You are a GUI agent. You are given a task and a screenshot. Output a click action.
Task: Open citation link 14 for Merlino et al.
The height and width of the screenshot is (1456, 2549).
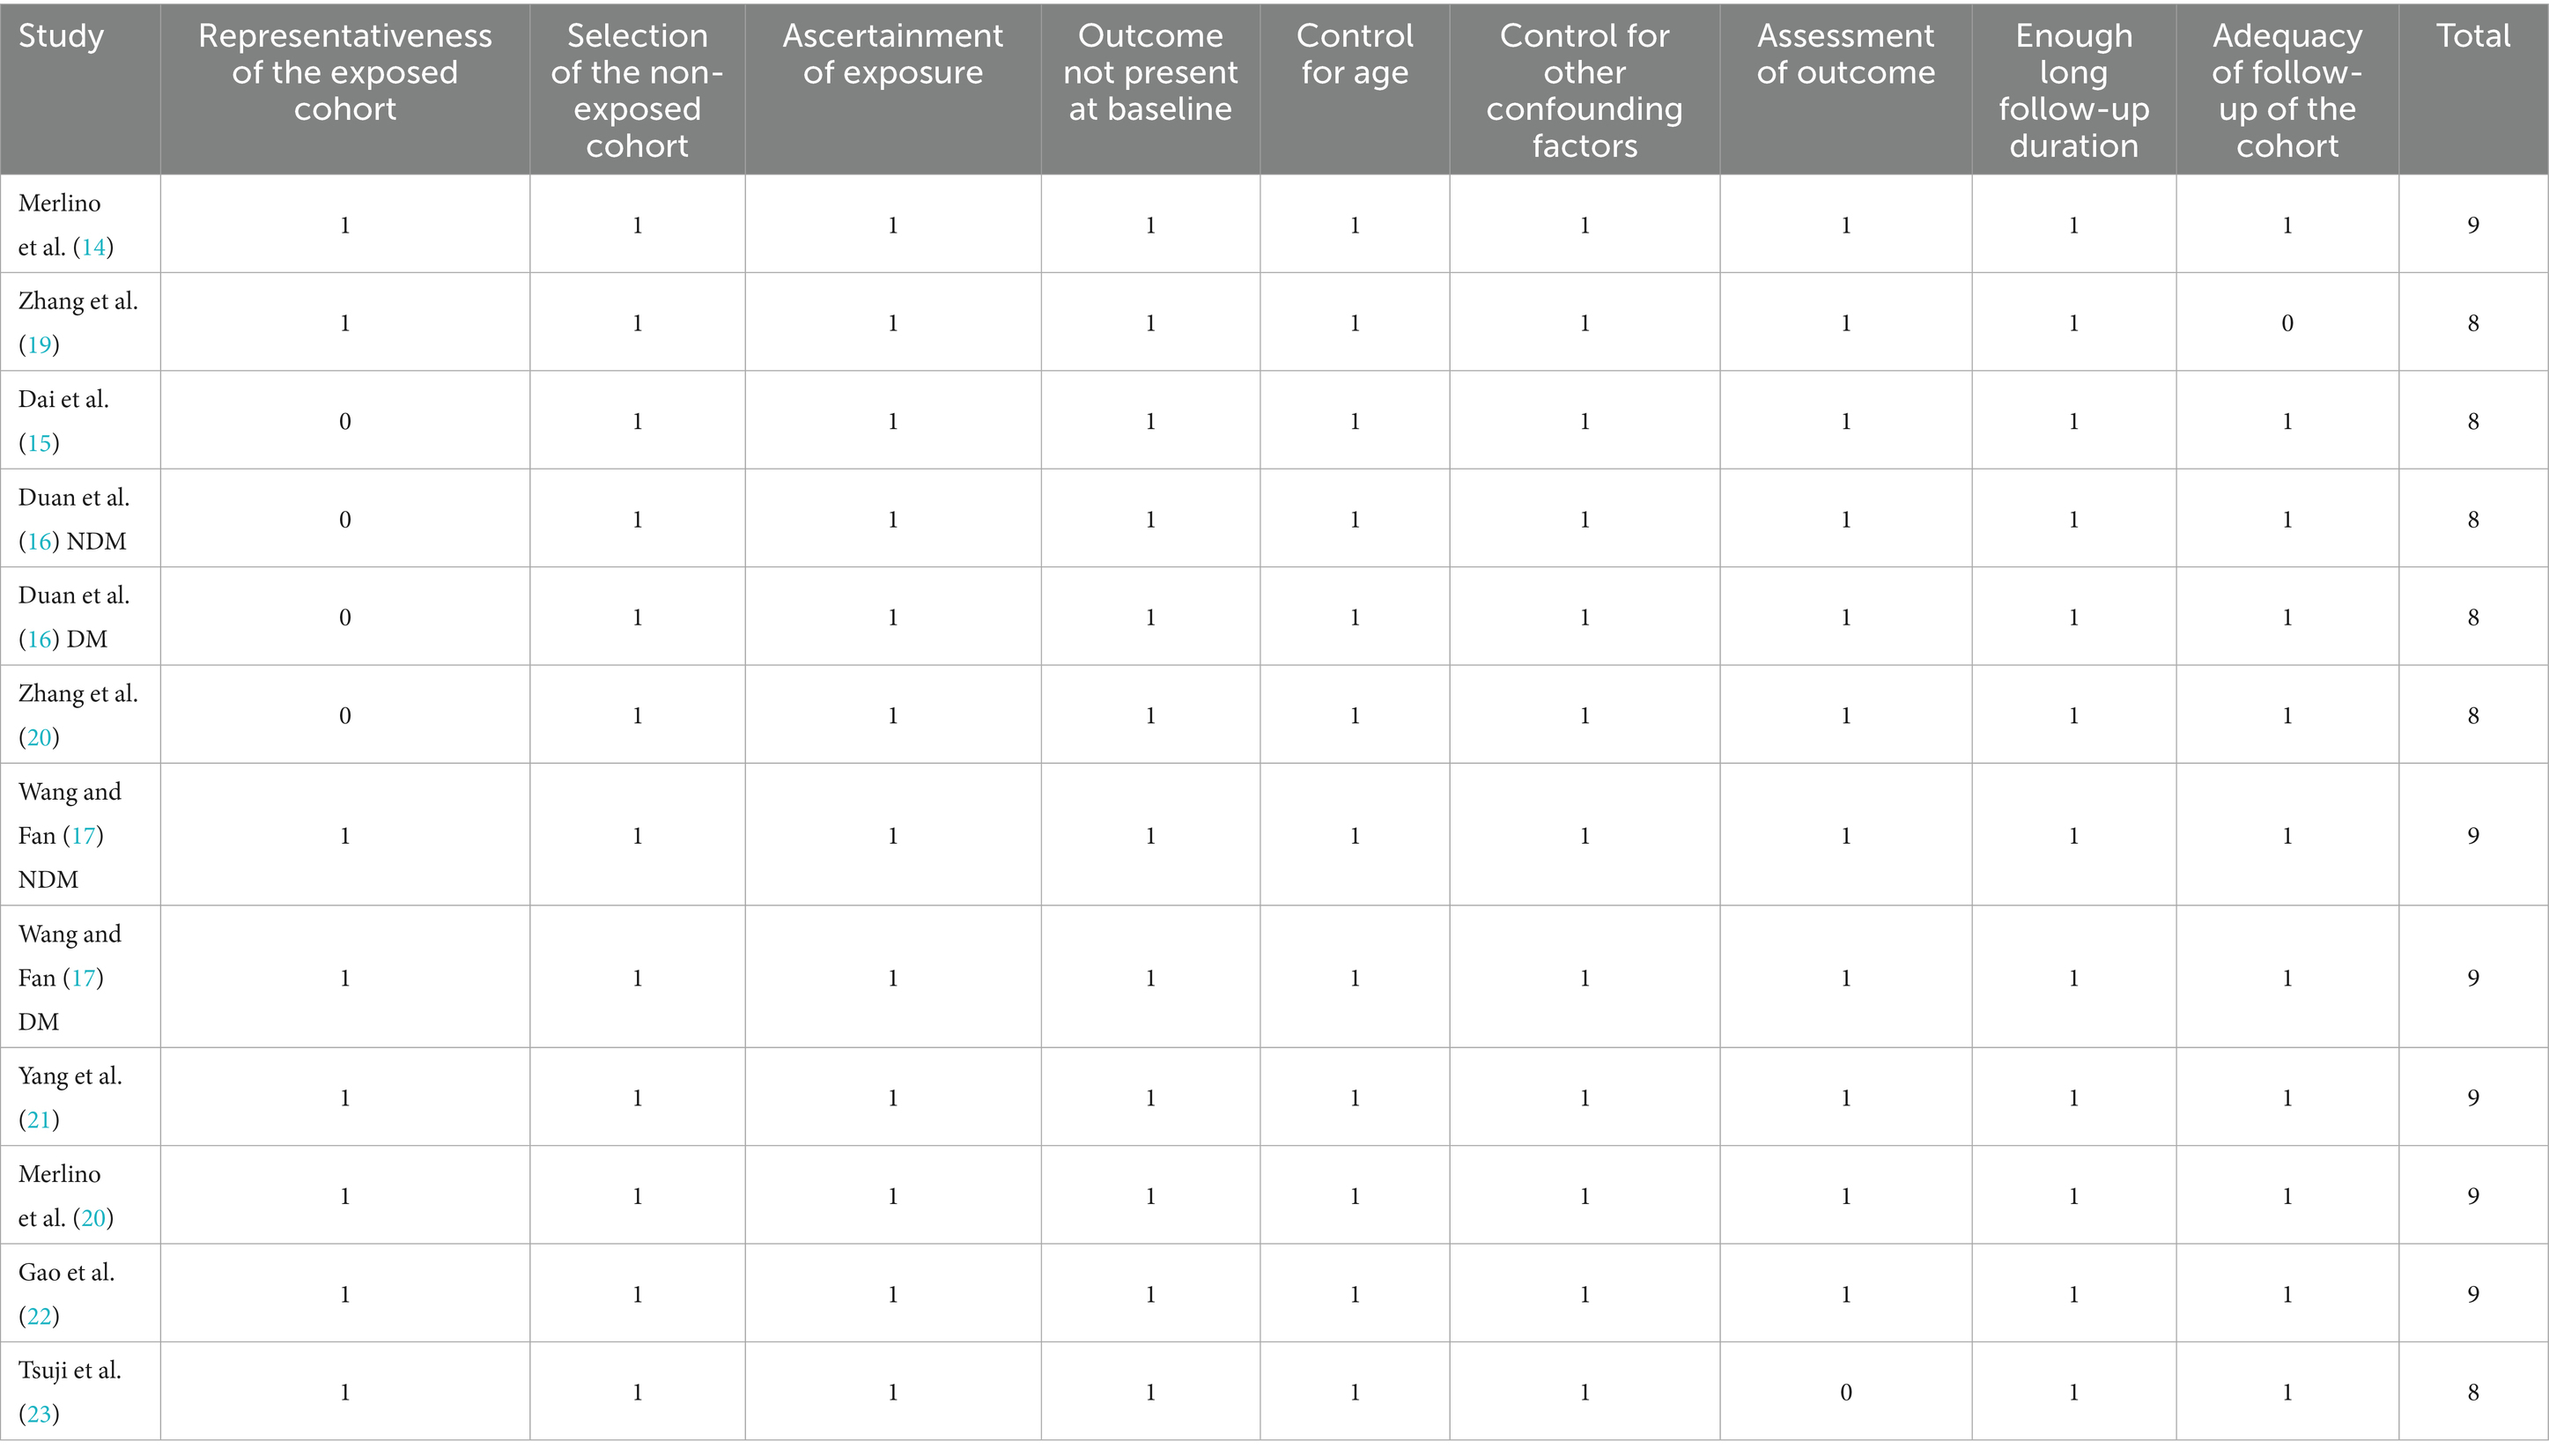[93, 247]
